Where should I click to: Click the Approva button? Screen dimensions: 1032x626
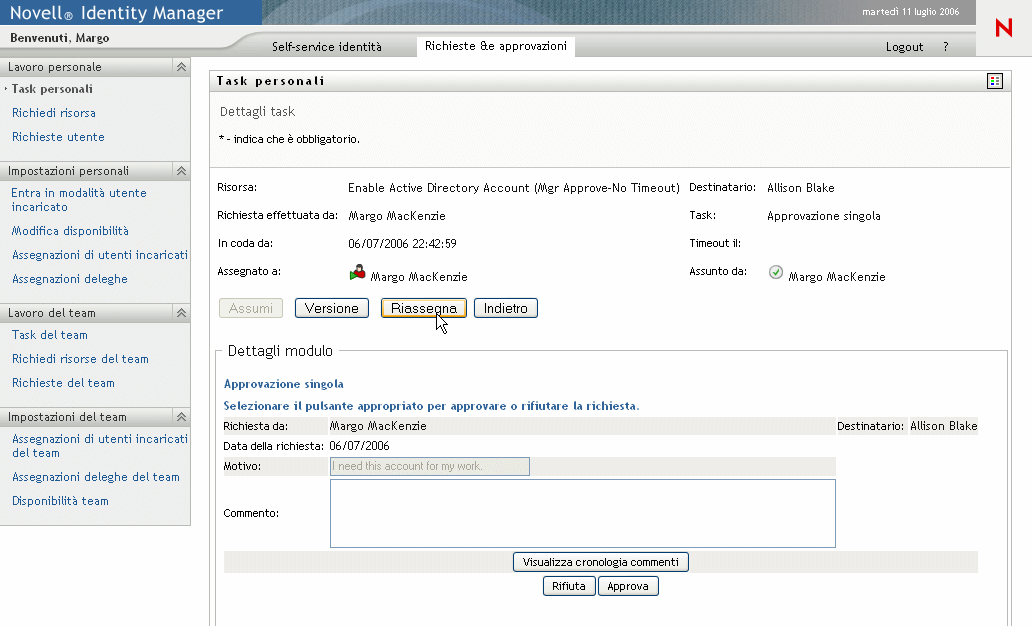[628, 586]
